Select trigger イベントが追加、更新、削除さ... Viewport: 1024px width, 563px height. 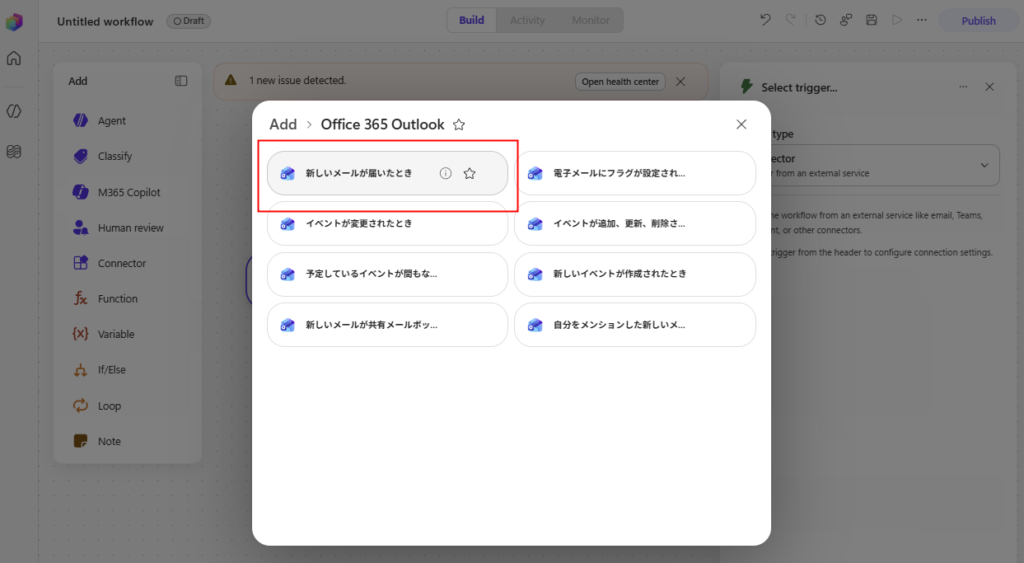635,223
